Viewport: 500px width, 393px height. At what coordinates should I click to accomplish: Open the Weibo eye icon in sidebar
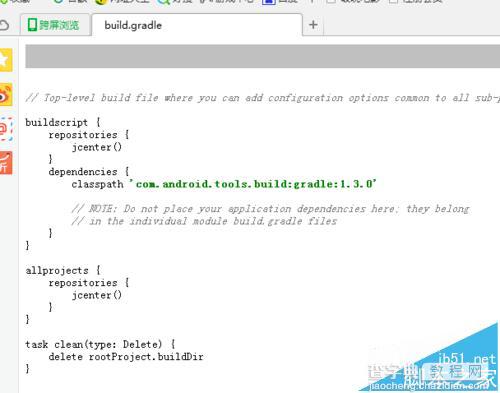click(5, 95)
